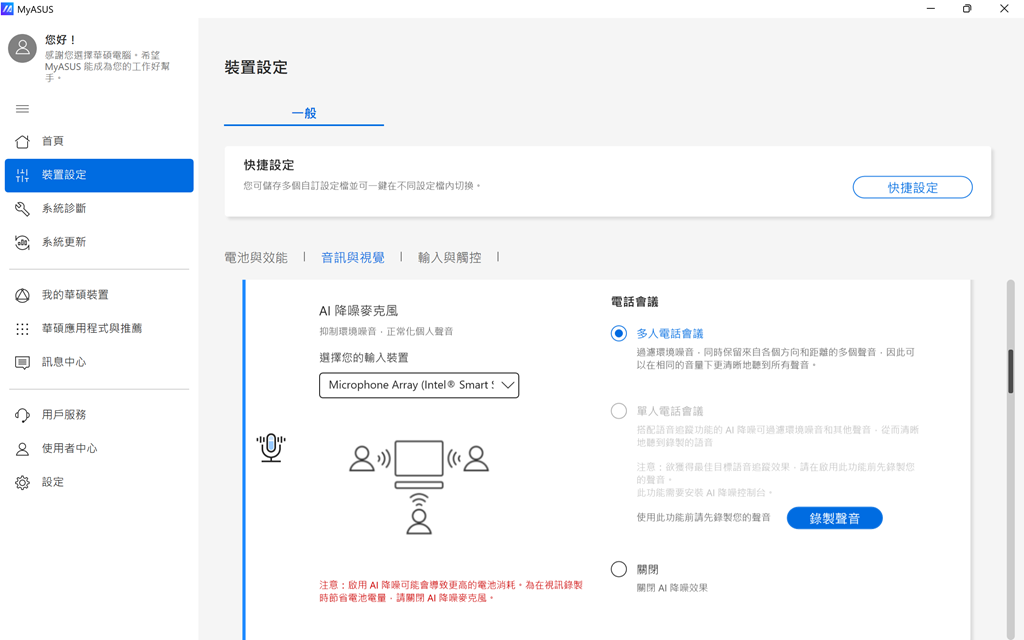Open the Microphone Array input device dropdown
Viewport: 1024px width, 640px height.
point(419,385)
